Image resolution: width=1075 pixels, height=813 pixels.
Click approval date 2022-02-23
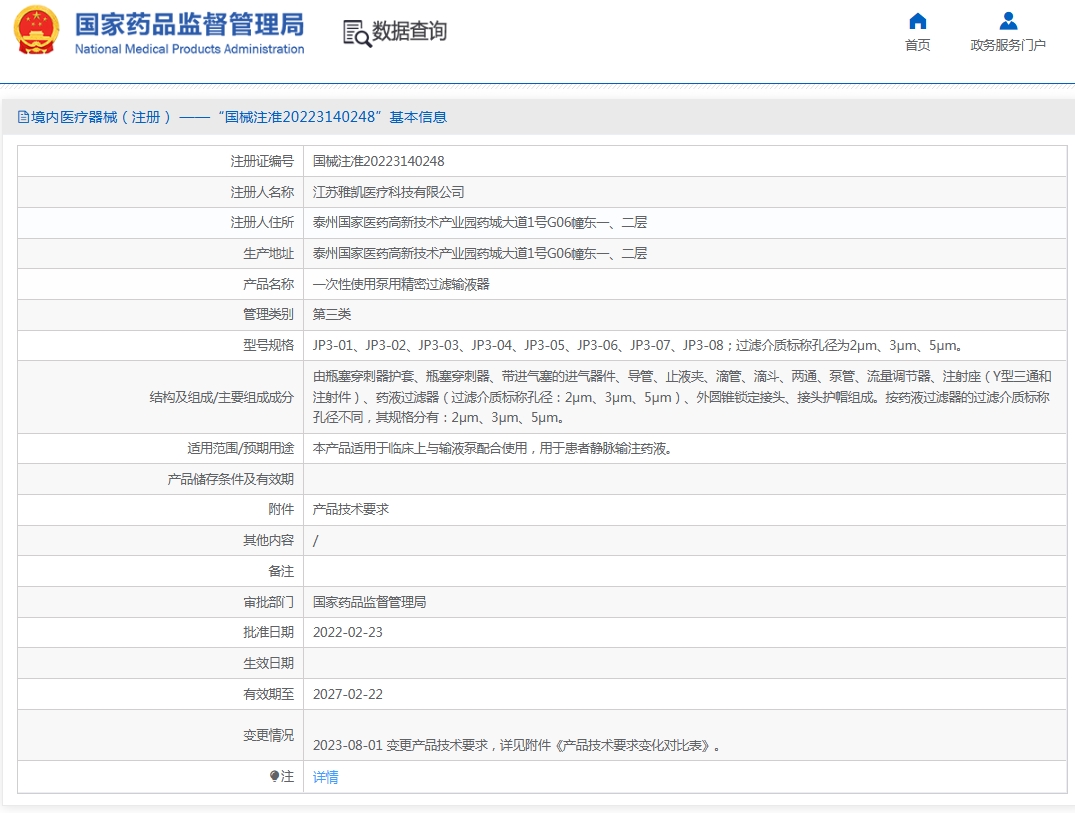[348, 632]
